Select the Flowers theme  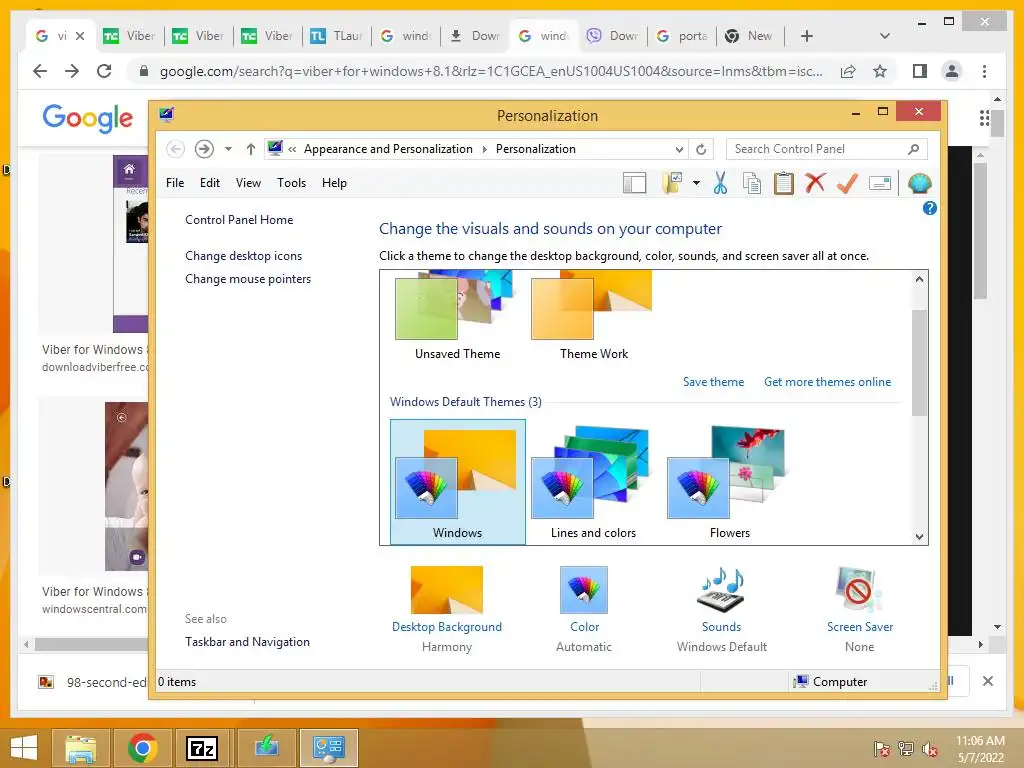coord(729,482)
